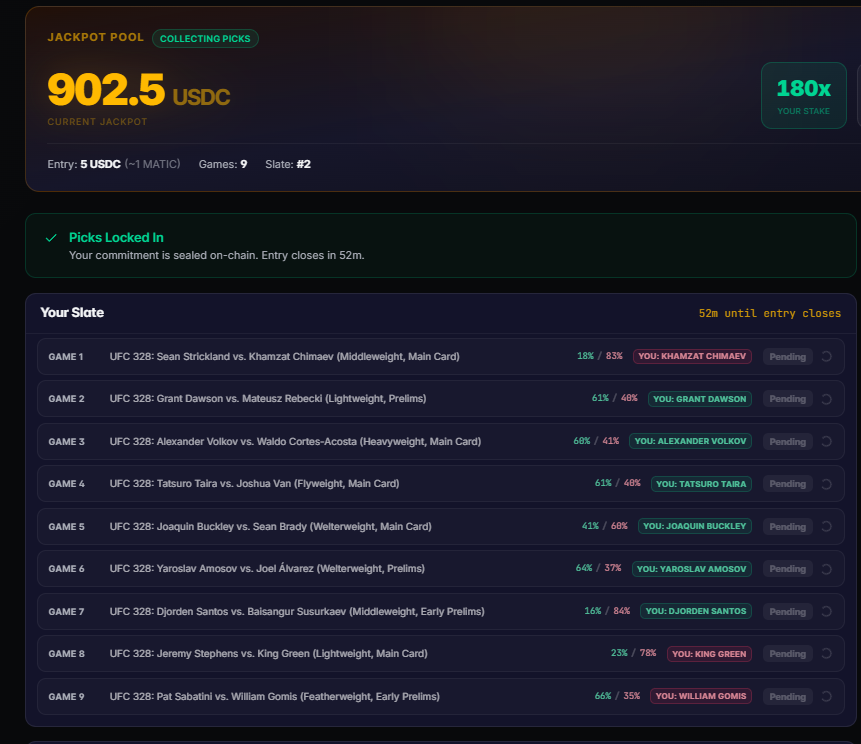Select the YOU: ALEXANDER VOLKOV pick badge
Viewport: 861px width, 744px height.
coord(690,441)
